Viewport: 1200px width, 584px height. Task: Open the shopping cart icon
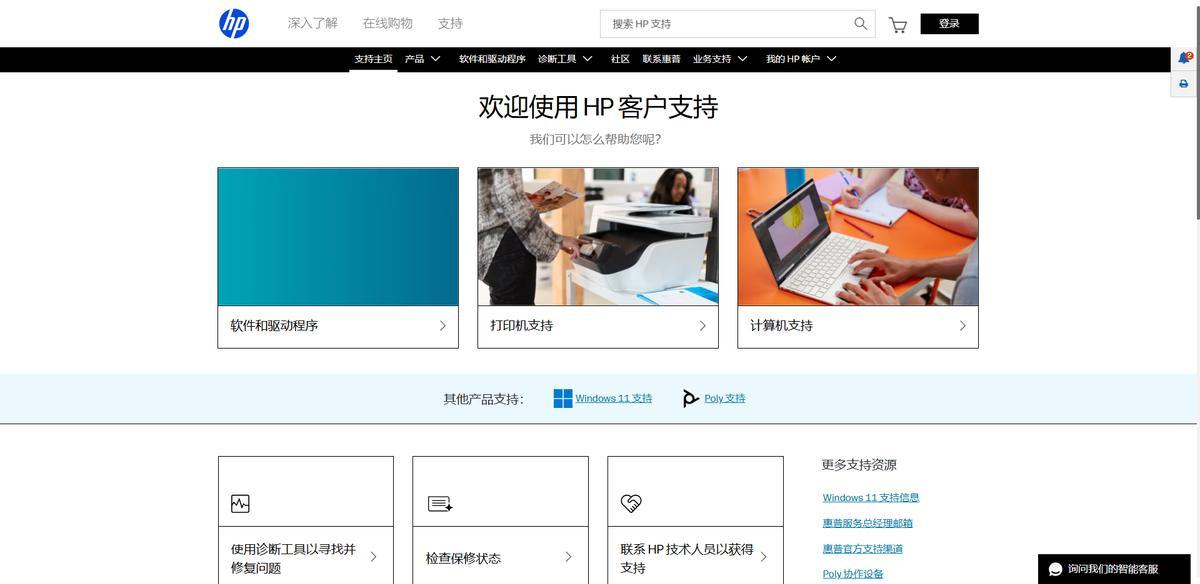click(x=898, y=25)
